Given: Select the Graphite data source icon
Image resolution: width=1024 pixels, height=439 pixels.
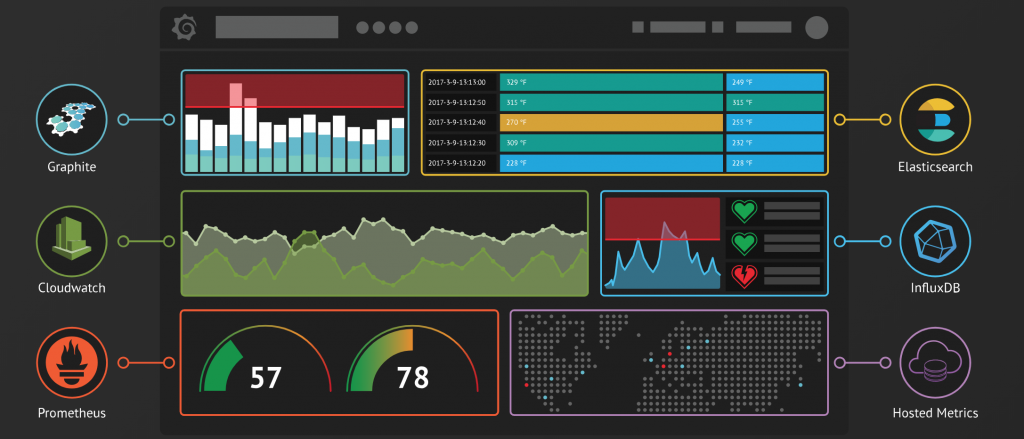Looking at the screenshot, I should (x=71, y=120).
